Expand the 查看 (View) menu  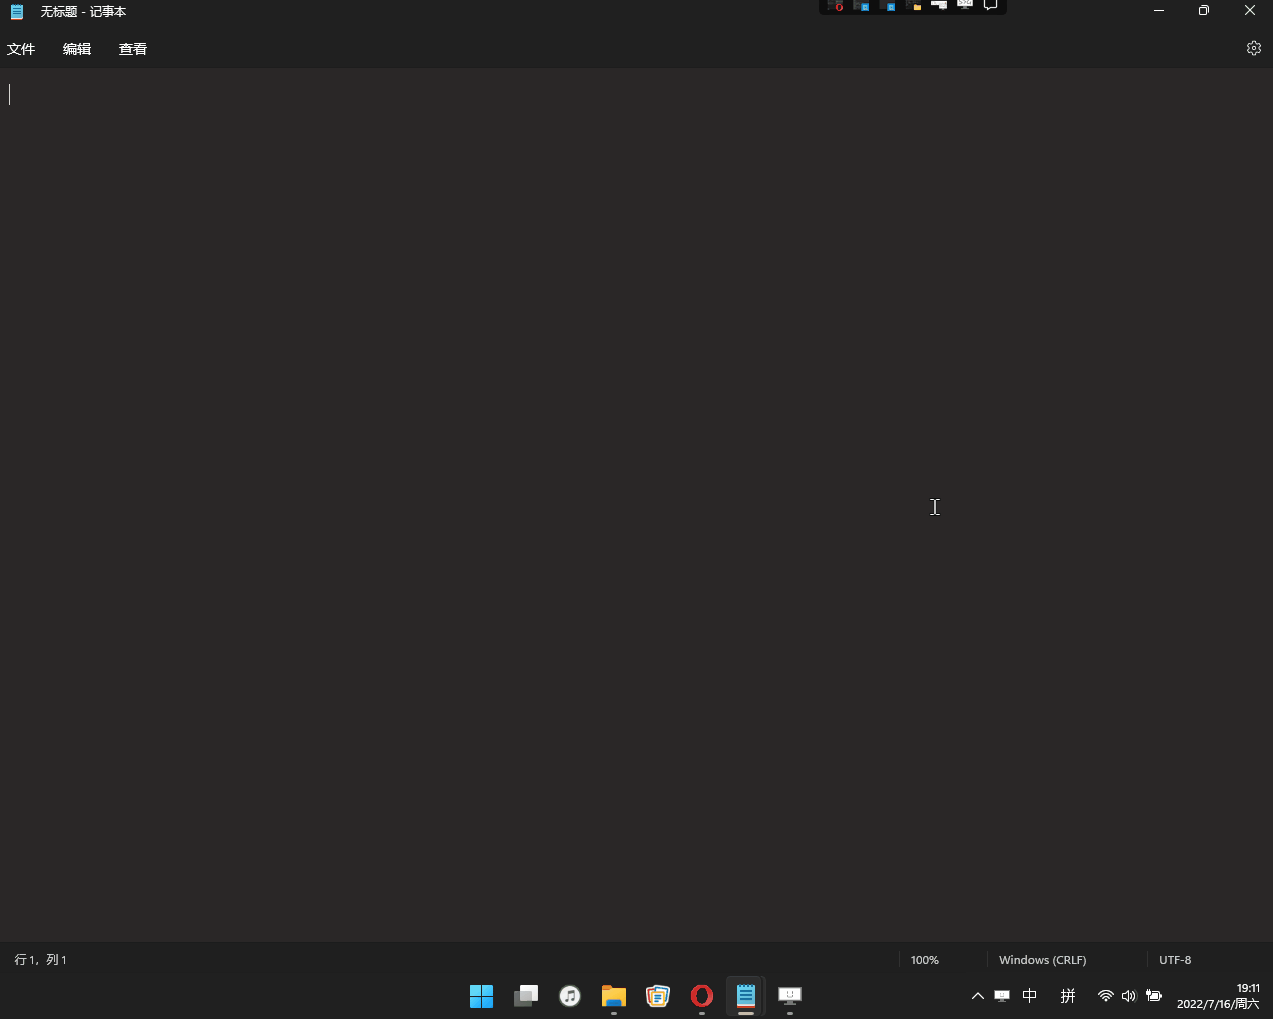pos(133,49)
